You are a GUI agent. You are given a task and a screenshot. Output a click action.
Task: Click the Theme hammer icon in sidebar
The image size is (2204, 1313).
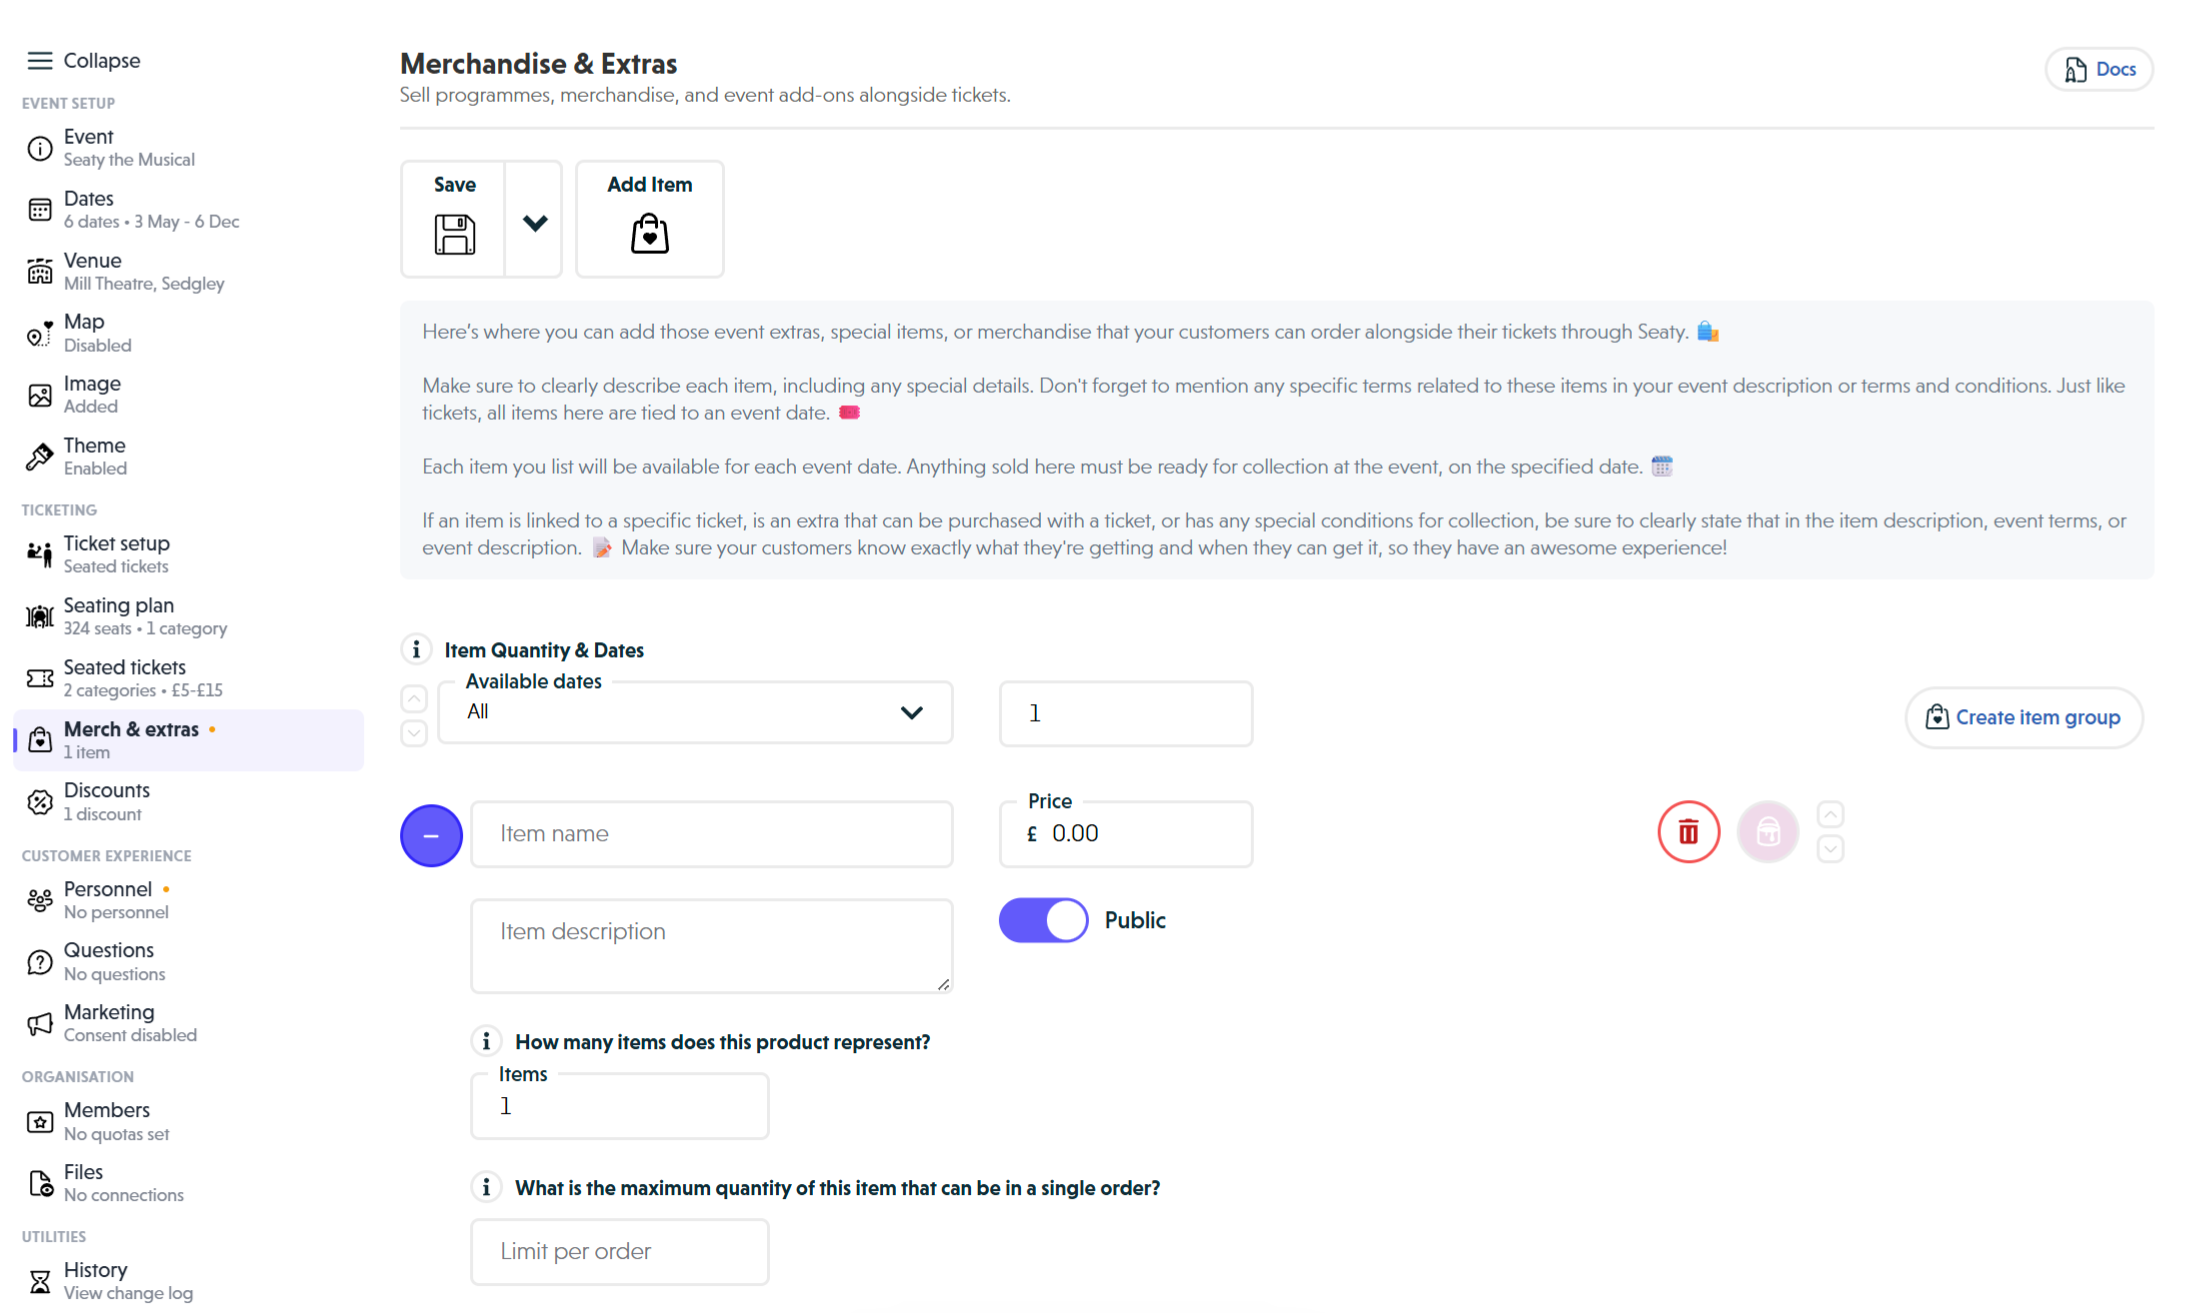39,456
